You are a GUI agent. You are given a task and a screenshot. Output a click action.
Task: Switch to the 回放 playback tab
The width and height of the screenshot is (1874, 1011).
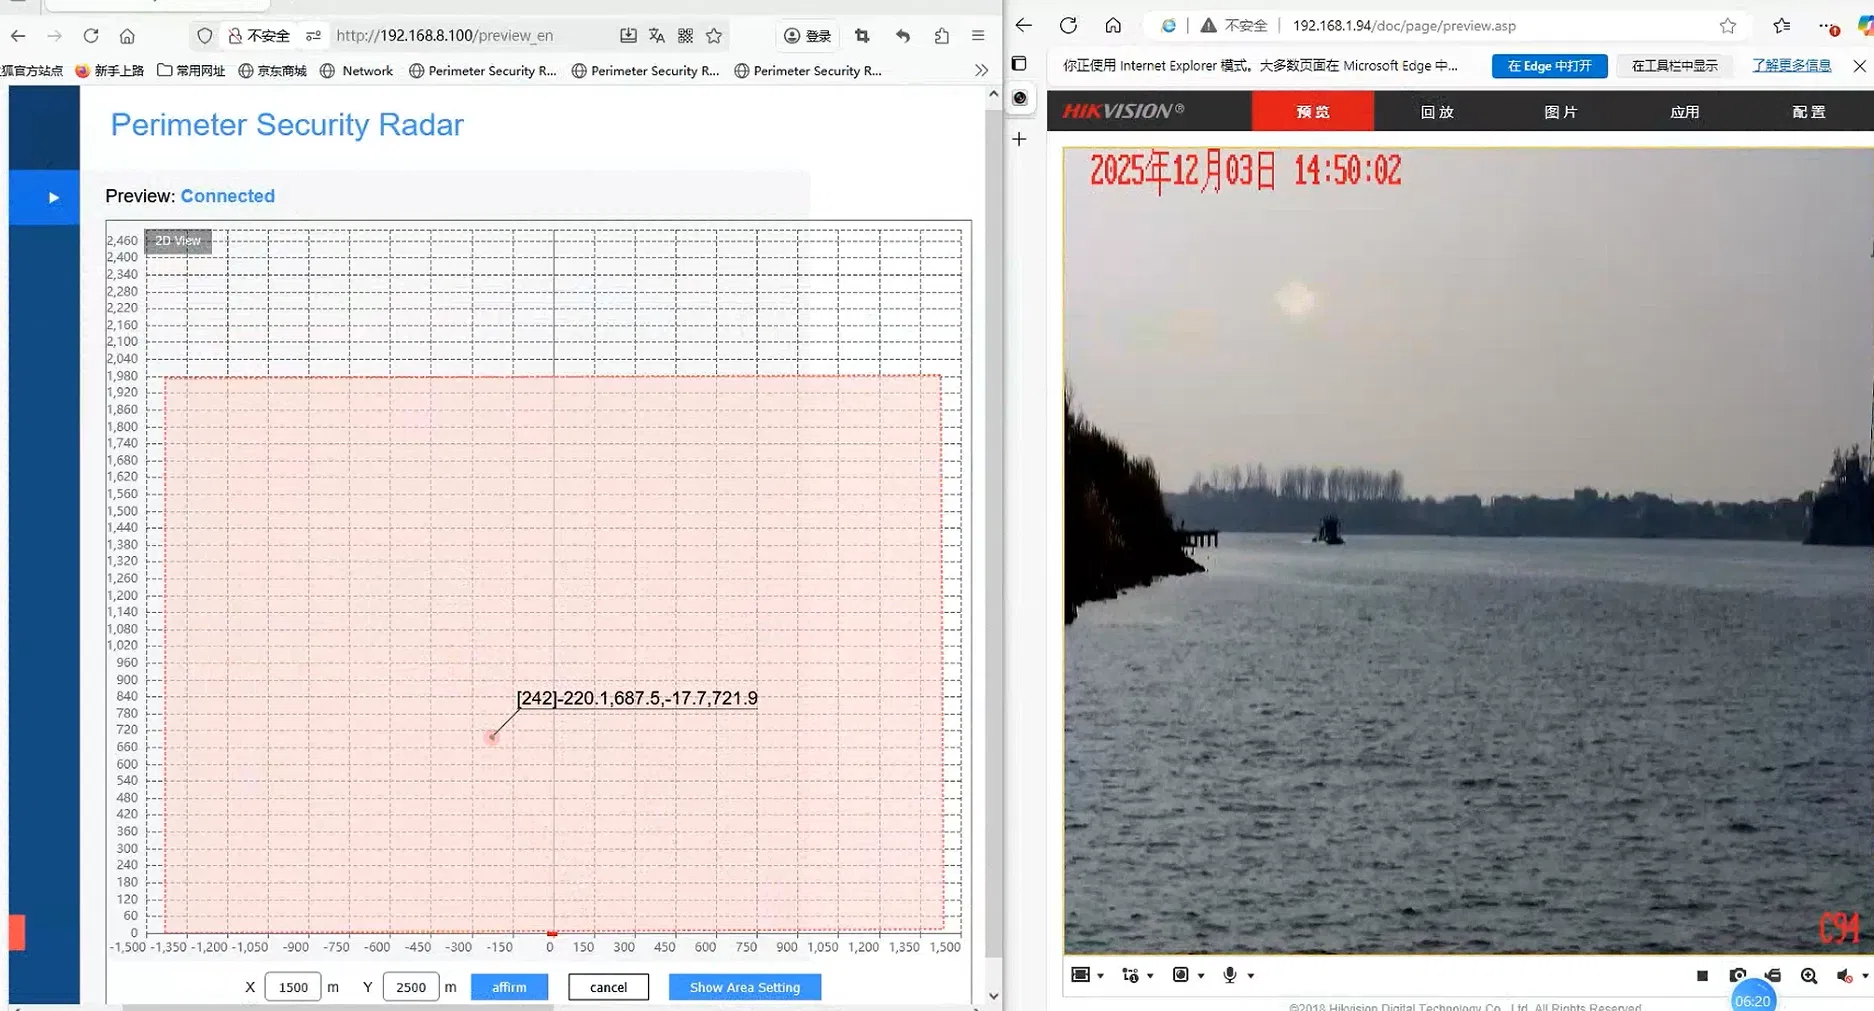pyautogui.click(x=1436, y=111)
